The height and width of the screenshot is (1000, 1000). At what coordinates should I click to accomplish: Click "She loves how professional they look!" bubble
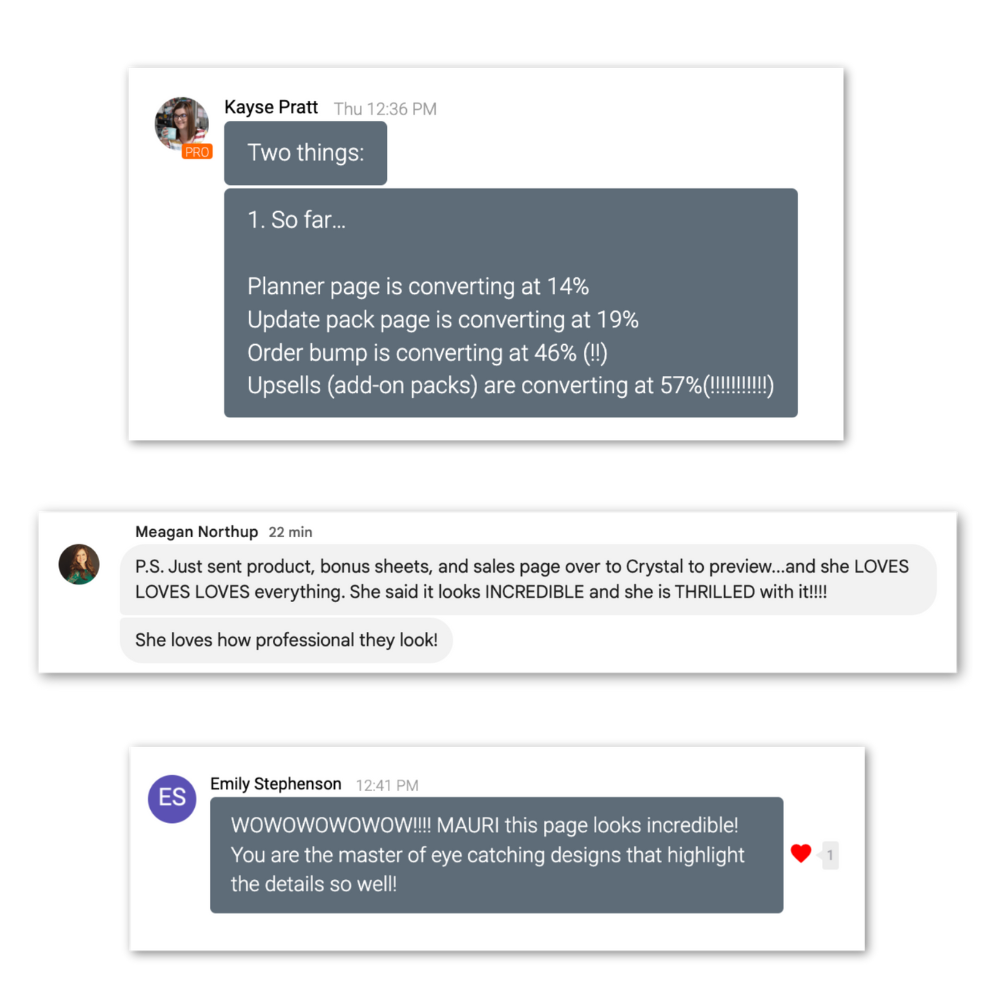pos(286,640)
